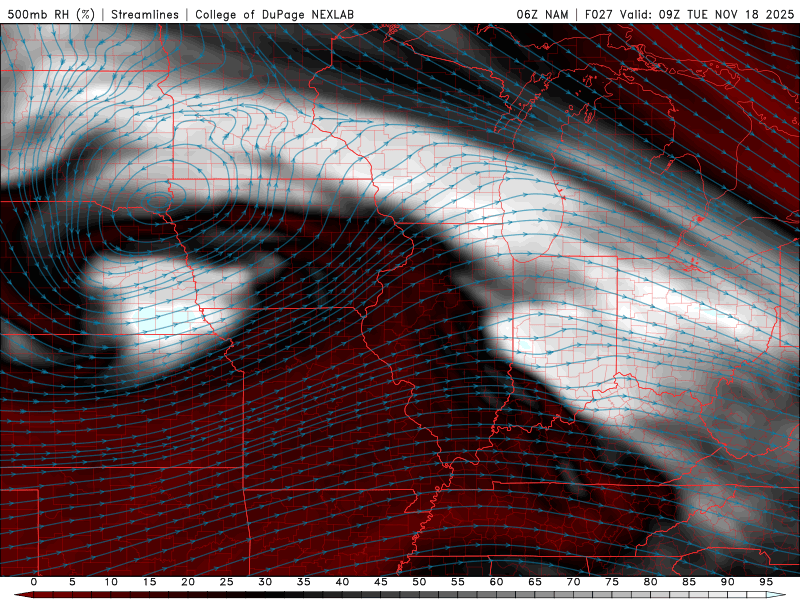The image size is (800, 600).
Task: Click the colorbar label "5"
Action: tap(72, 582)
